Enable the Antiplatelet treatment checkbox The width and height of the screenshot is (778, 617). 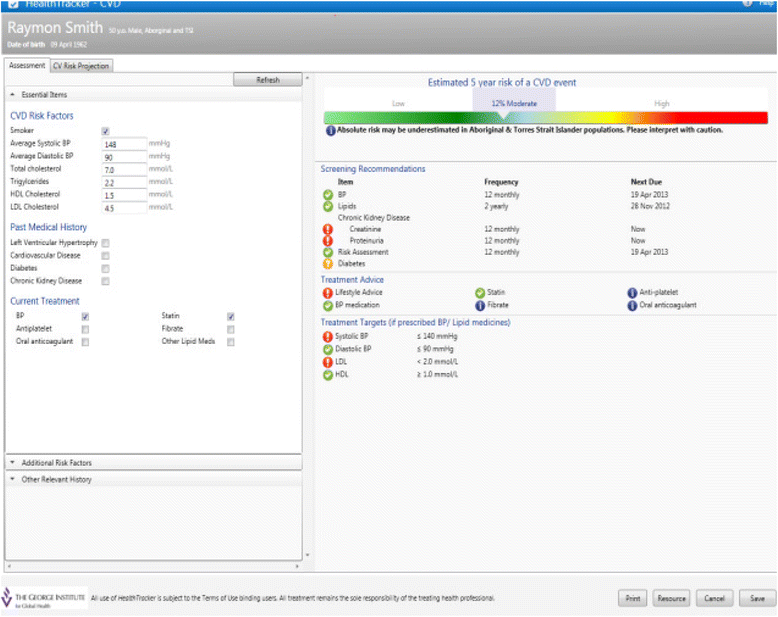point(85,329)
